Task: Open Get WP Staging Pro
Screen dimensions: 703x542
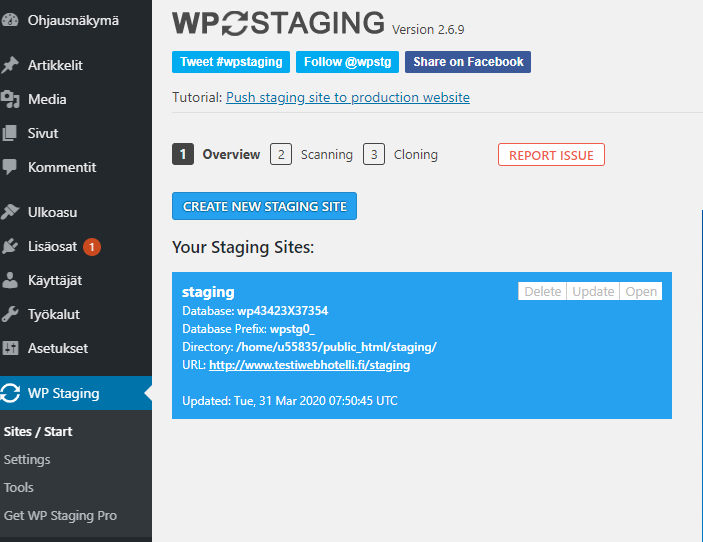Action: 60,516
